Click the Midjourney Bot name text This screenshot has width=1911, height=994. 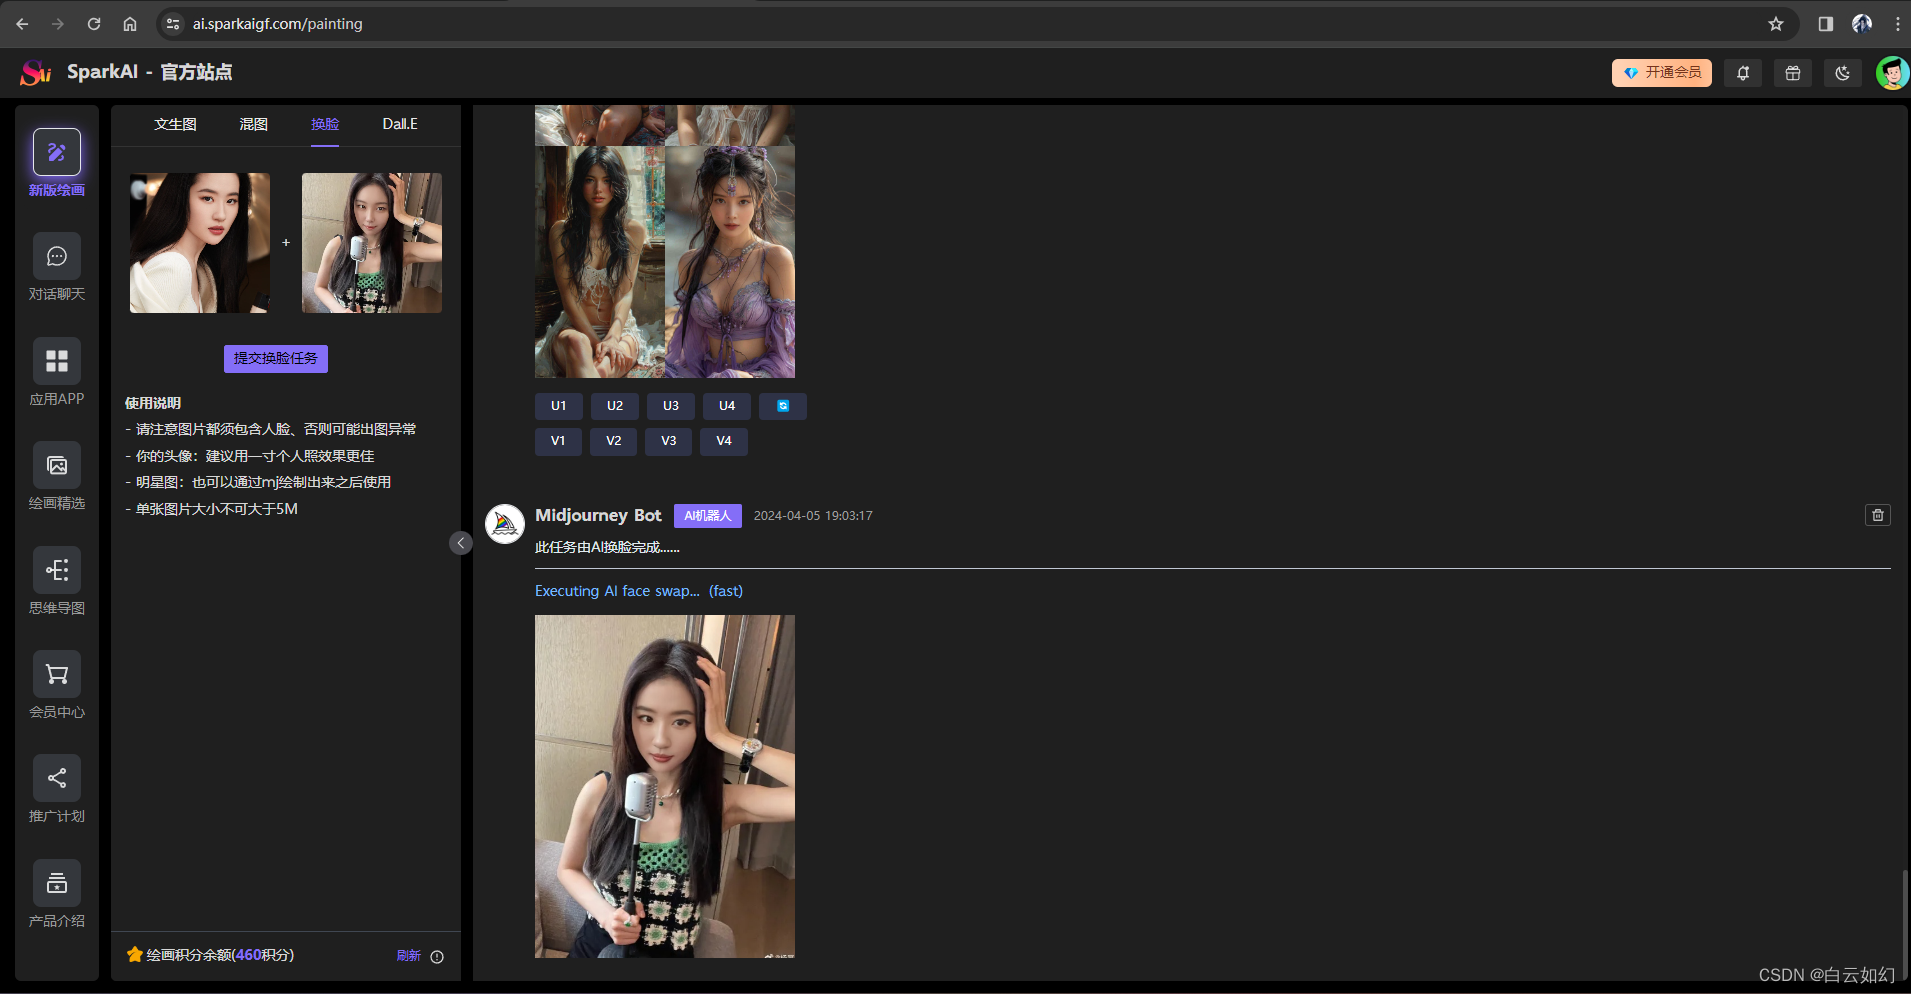click(598, 516)
